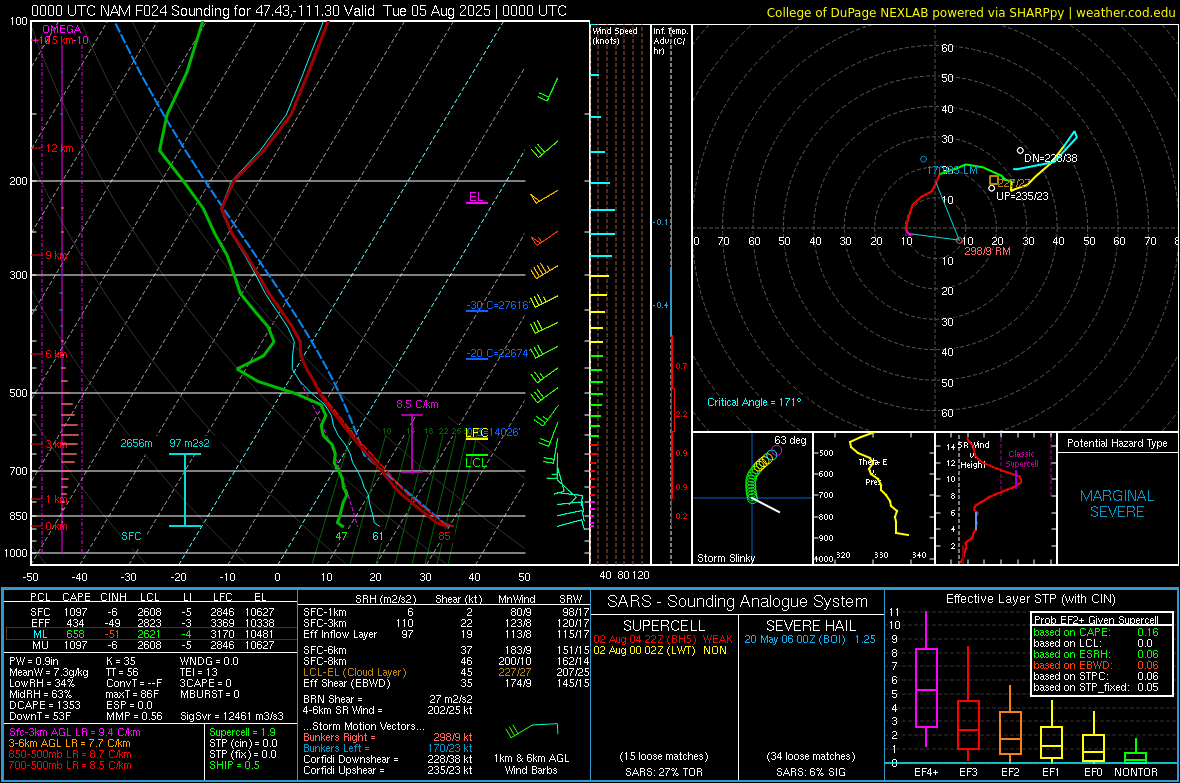Click the College of DuPage NEXLAB credit text
This screenshot has width=1180, height=783.
click(971, 12)
